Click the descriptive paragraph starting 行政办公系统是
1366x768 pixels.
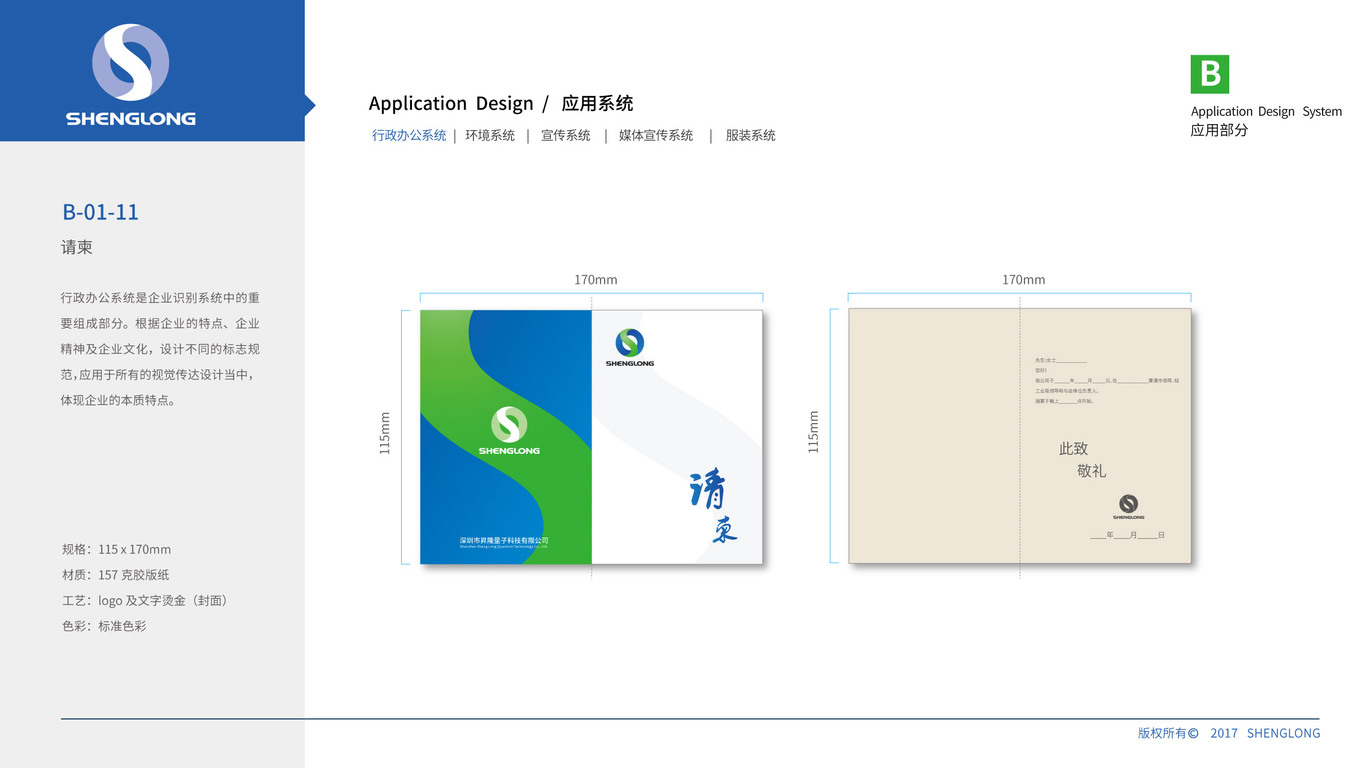pyautogui.click(x=160, y=349)
